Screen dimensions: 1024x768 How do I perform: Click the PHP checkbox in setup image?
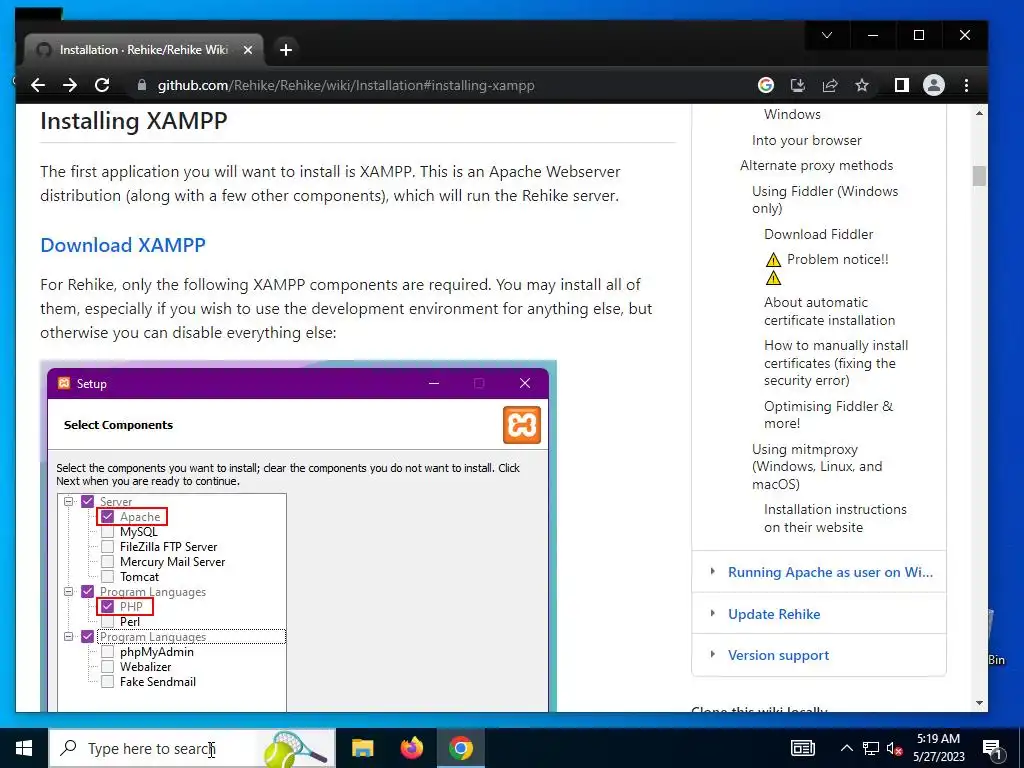[107, 607]
